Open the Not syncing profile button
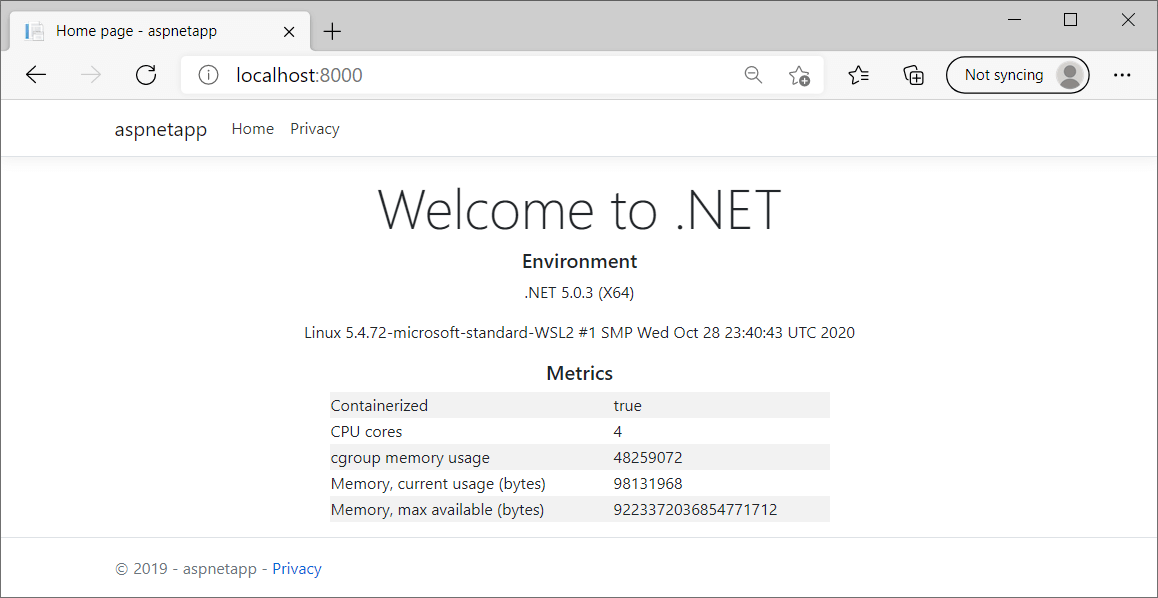 click(x=1018, y=75)
